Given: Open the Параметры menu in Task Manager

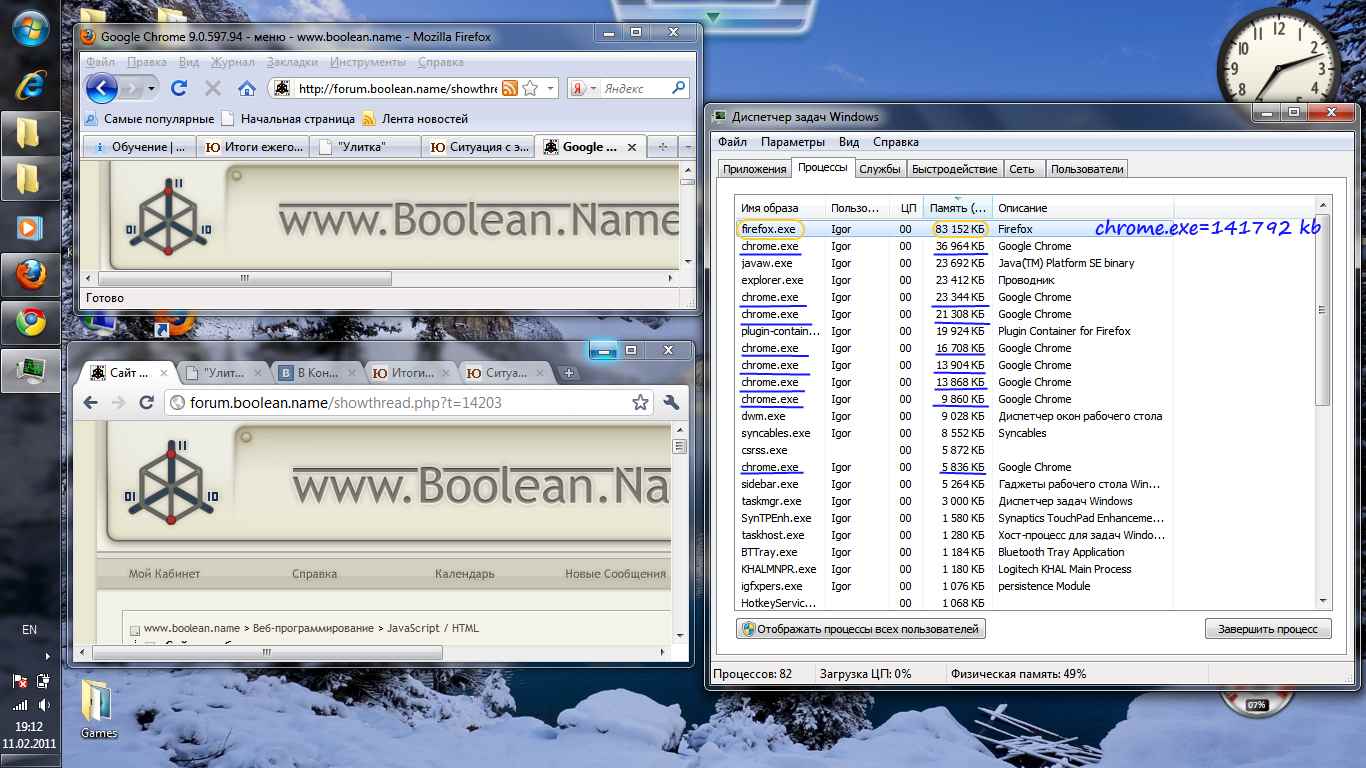Looking at the screenshot, I should (792, 142).
